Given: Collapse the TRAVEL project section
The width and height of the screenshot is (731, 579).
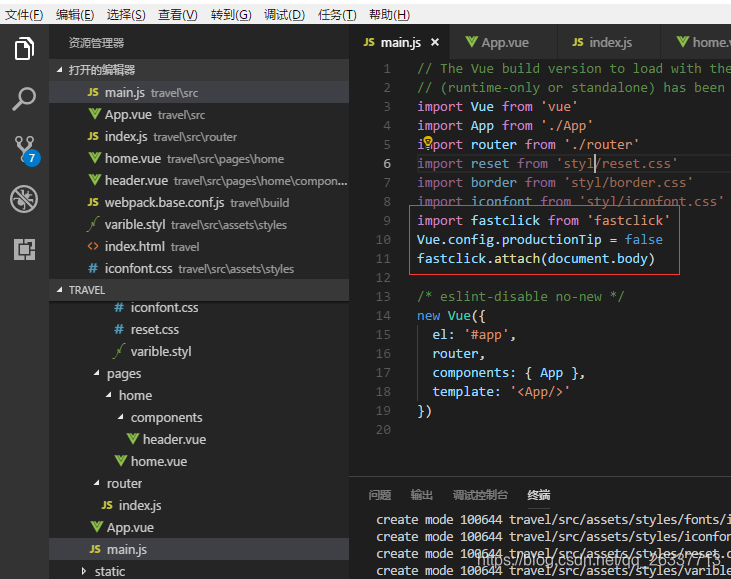Looking at the screenshot, I should [x=59, y=290].
